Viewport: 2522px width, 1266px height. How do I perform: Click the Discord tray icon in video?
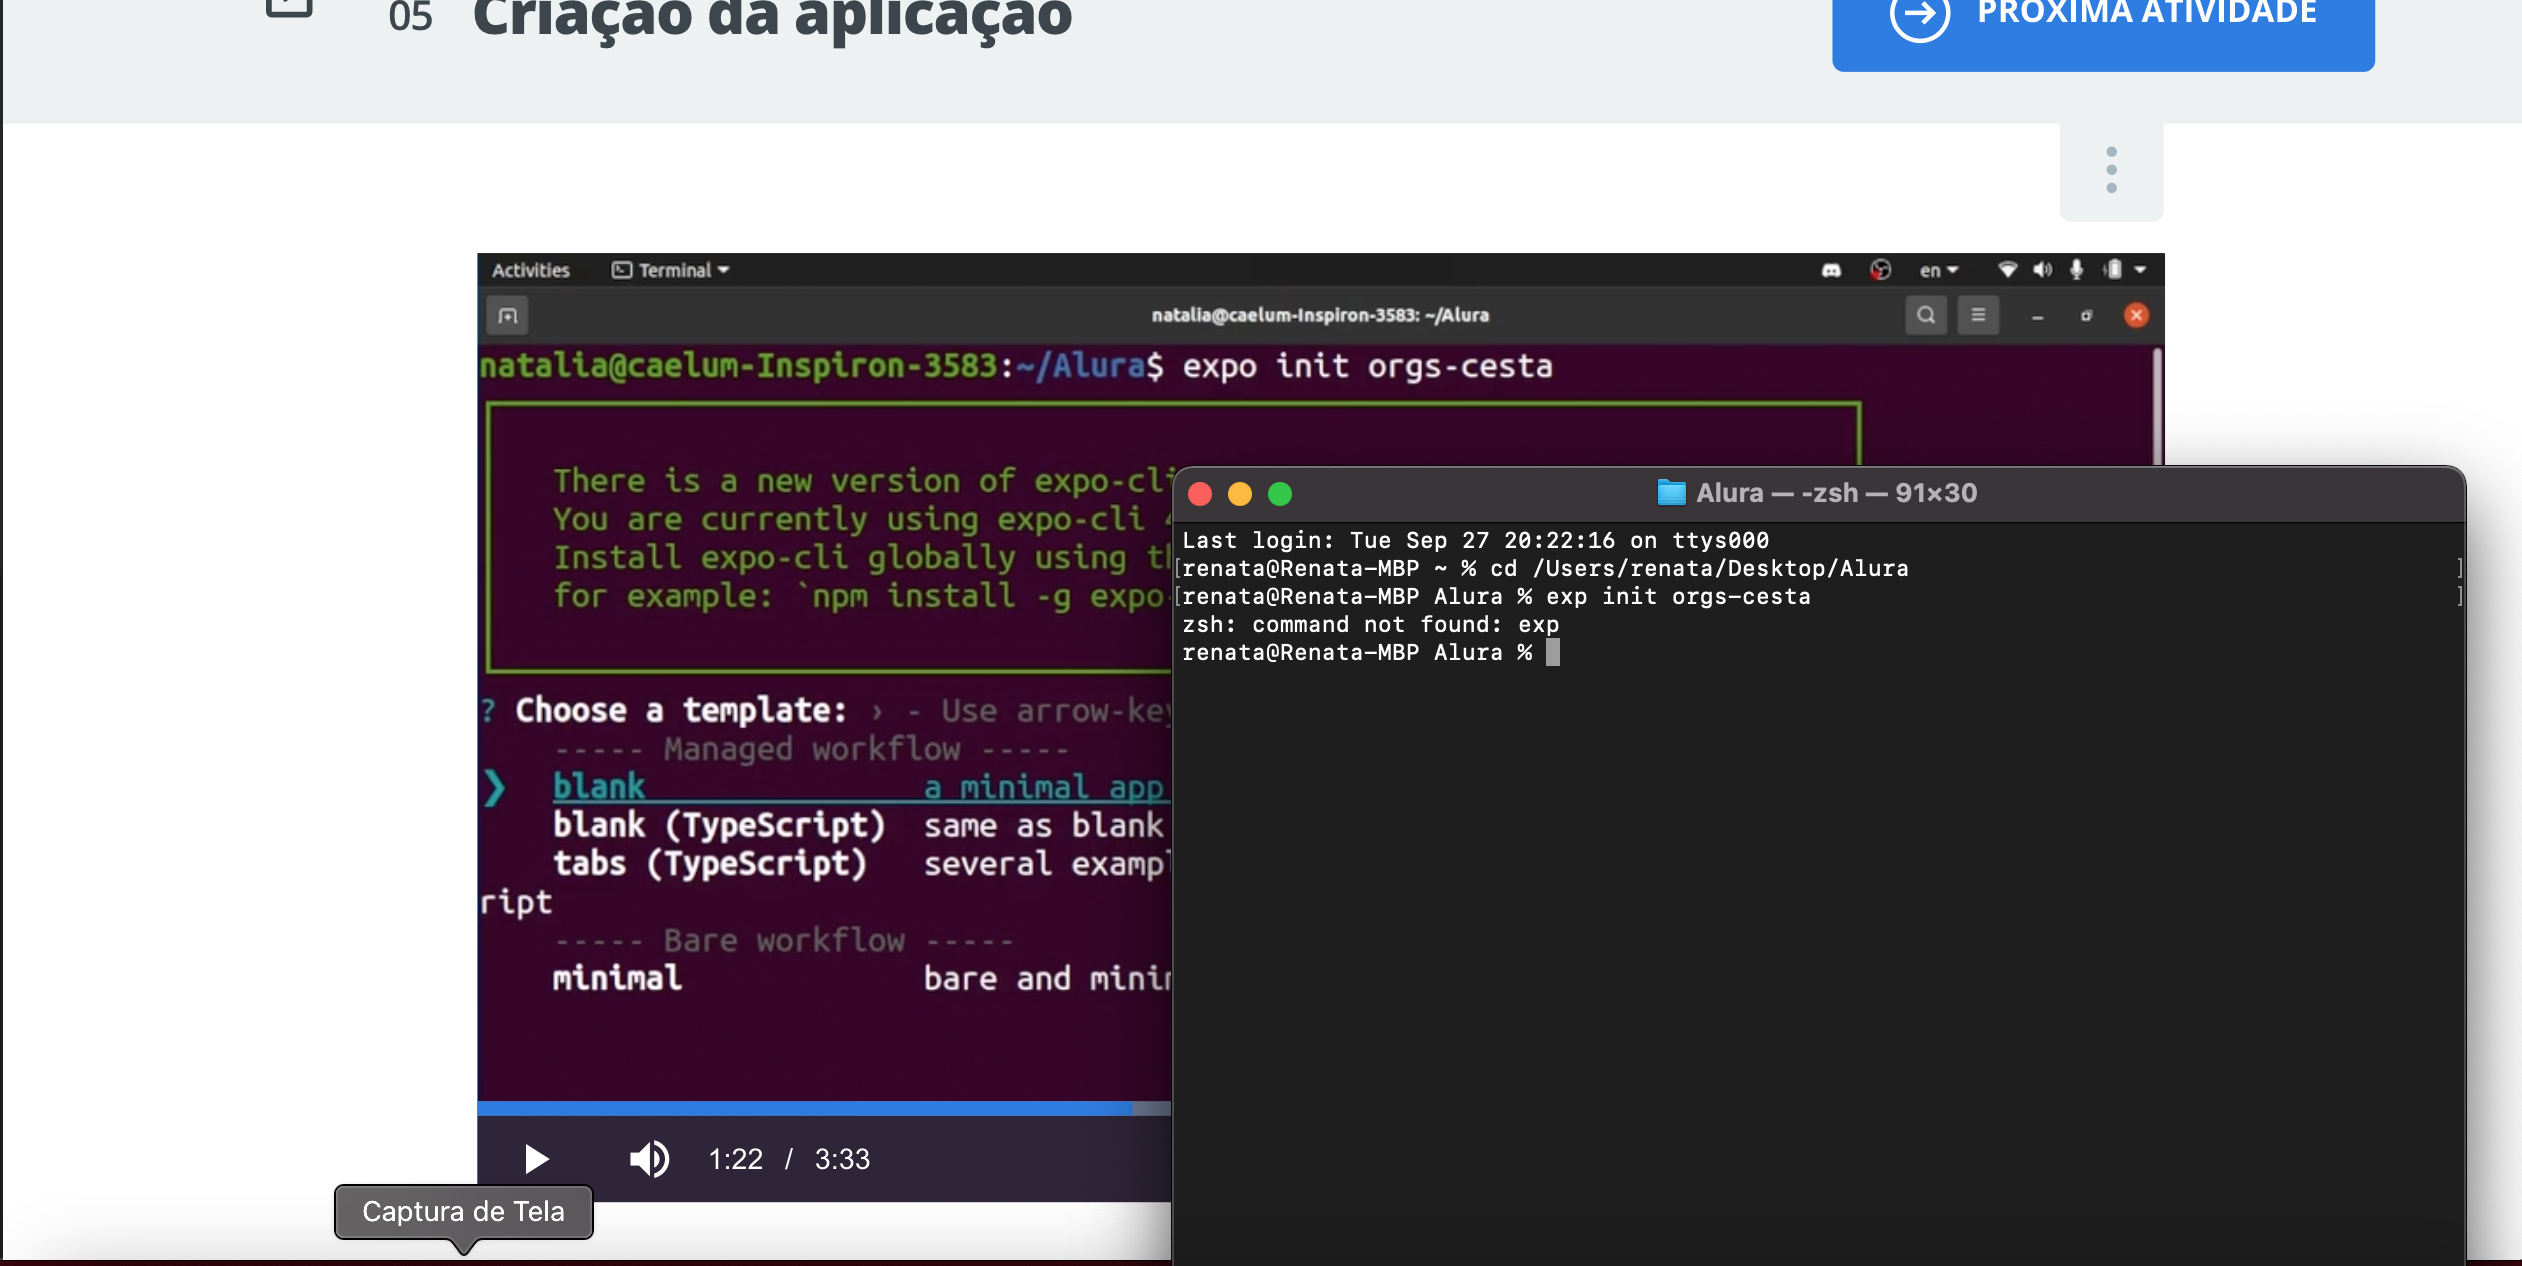coord(1831,270)
